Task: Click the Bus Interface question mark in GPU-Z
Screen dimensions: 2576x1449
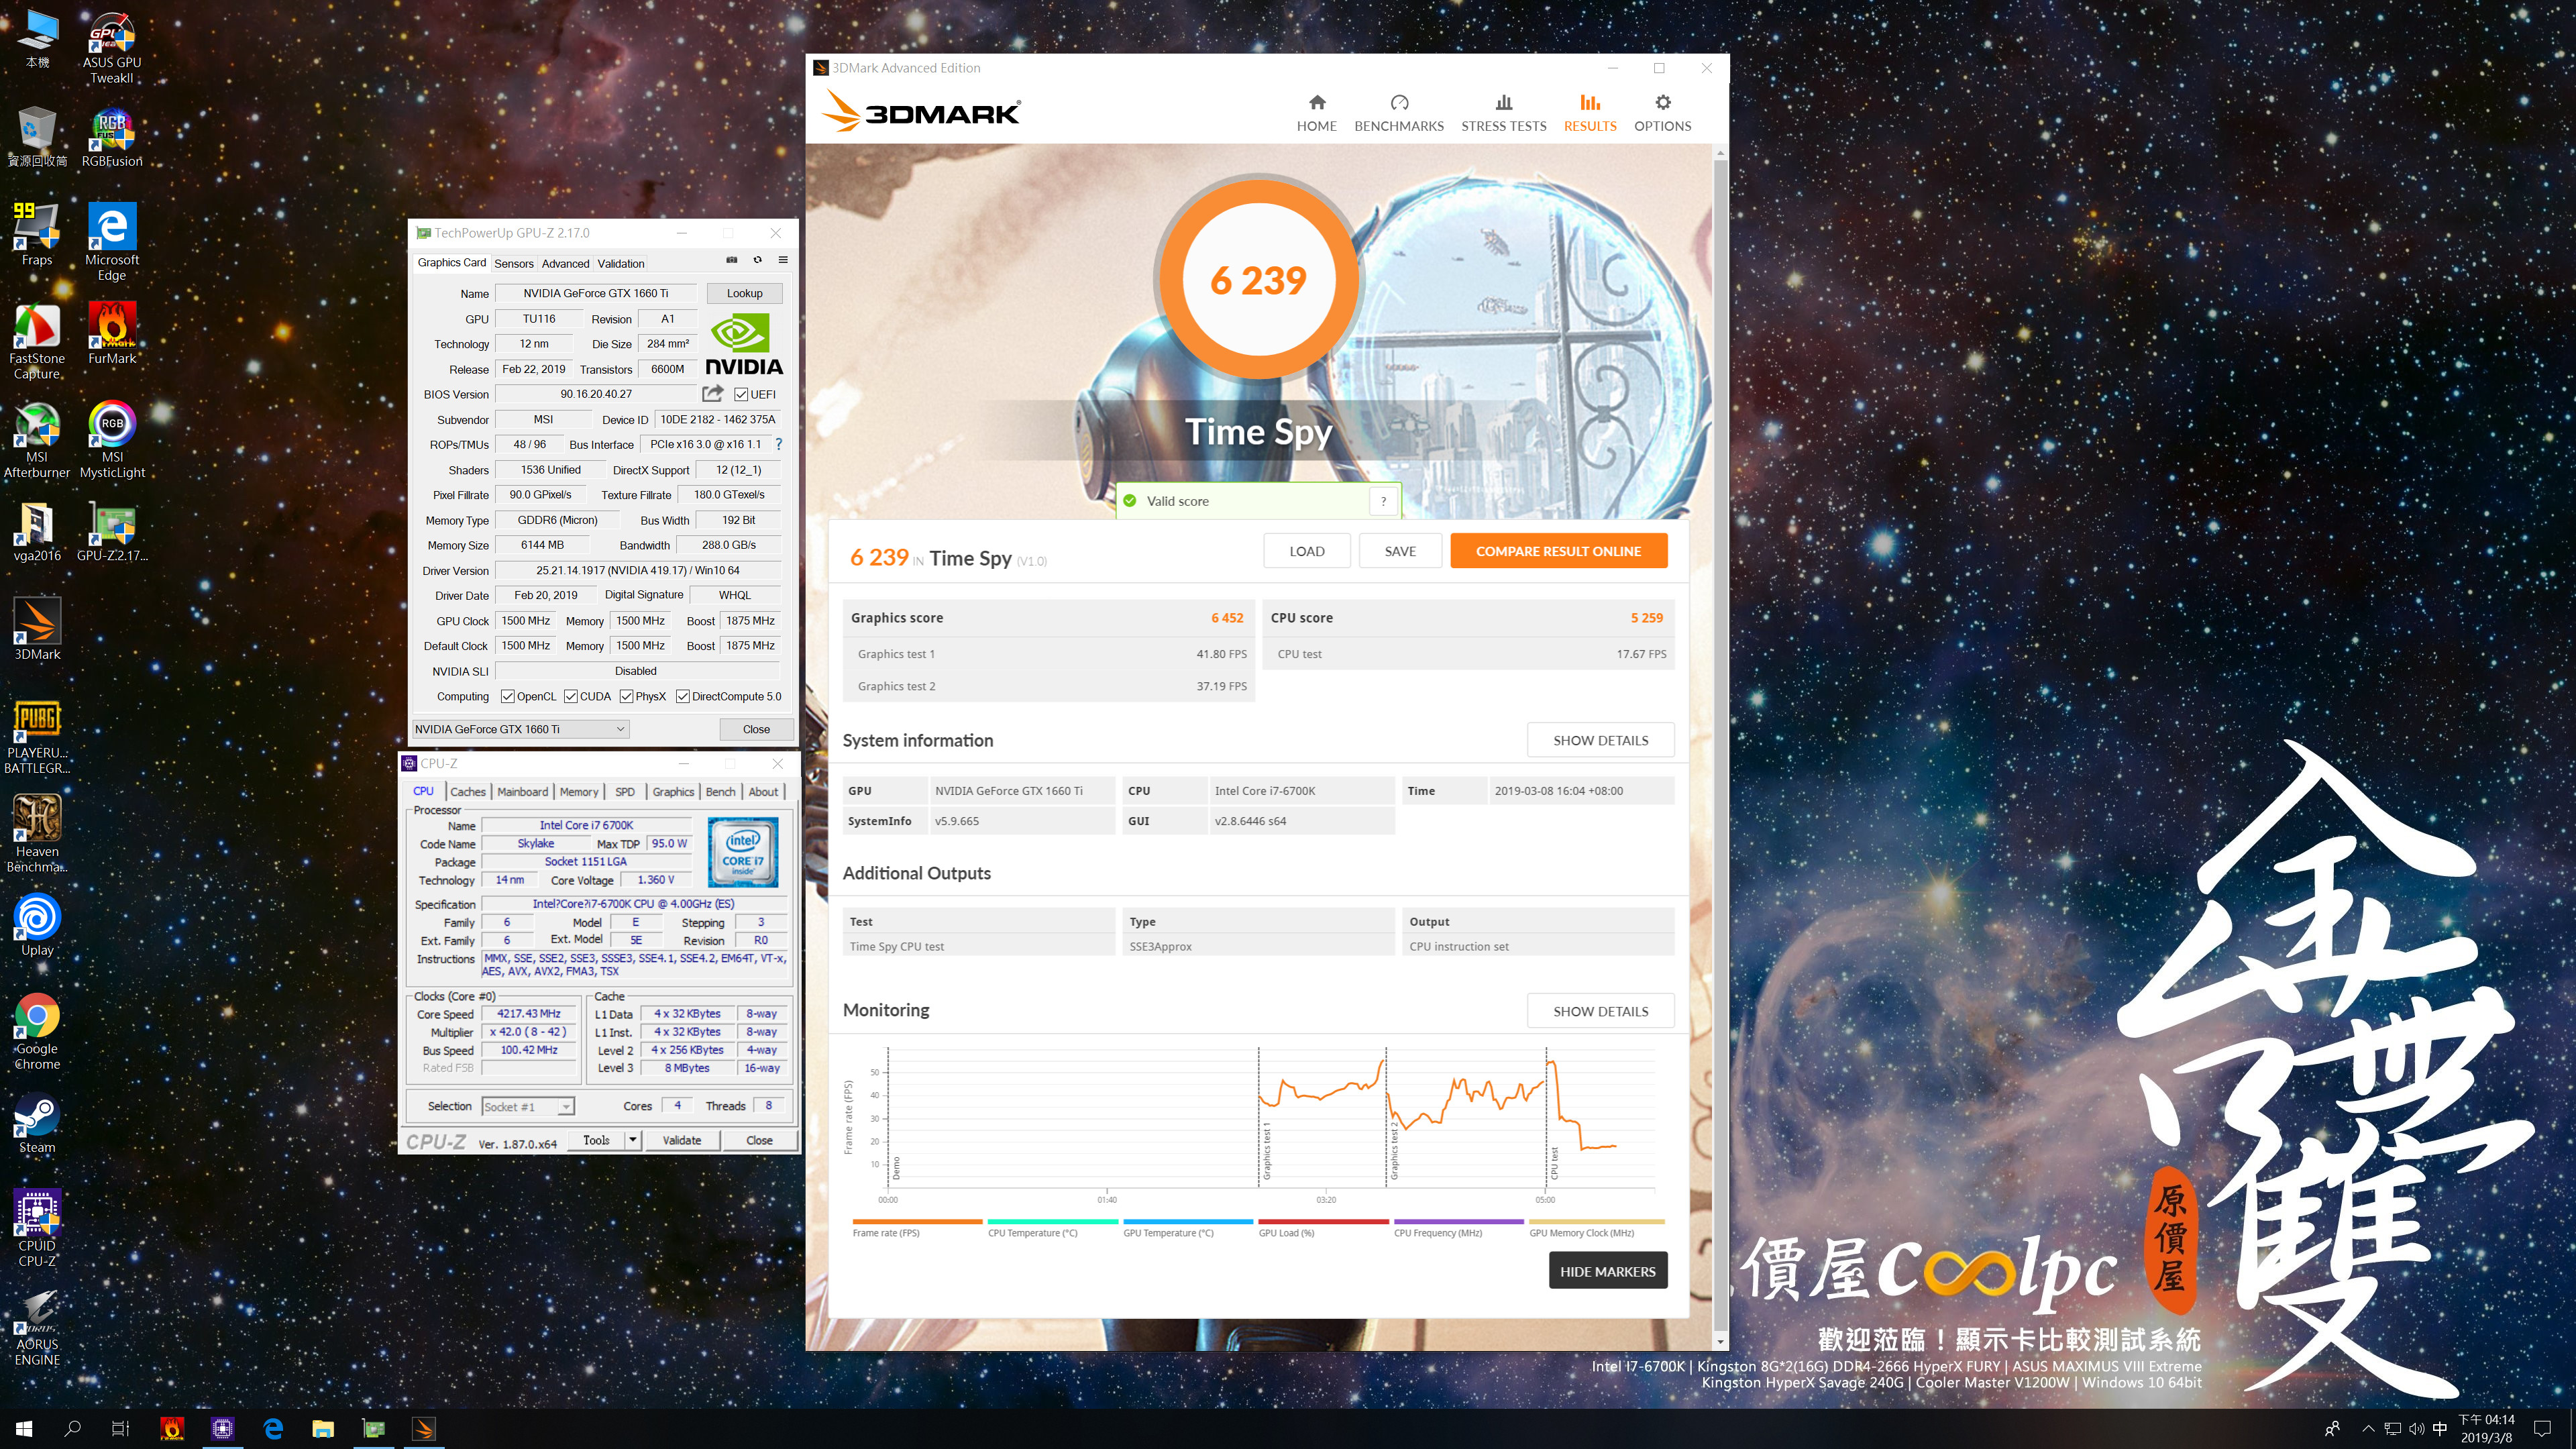Action: [x=778, y=444]
